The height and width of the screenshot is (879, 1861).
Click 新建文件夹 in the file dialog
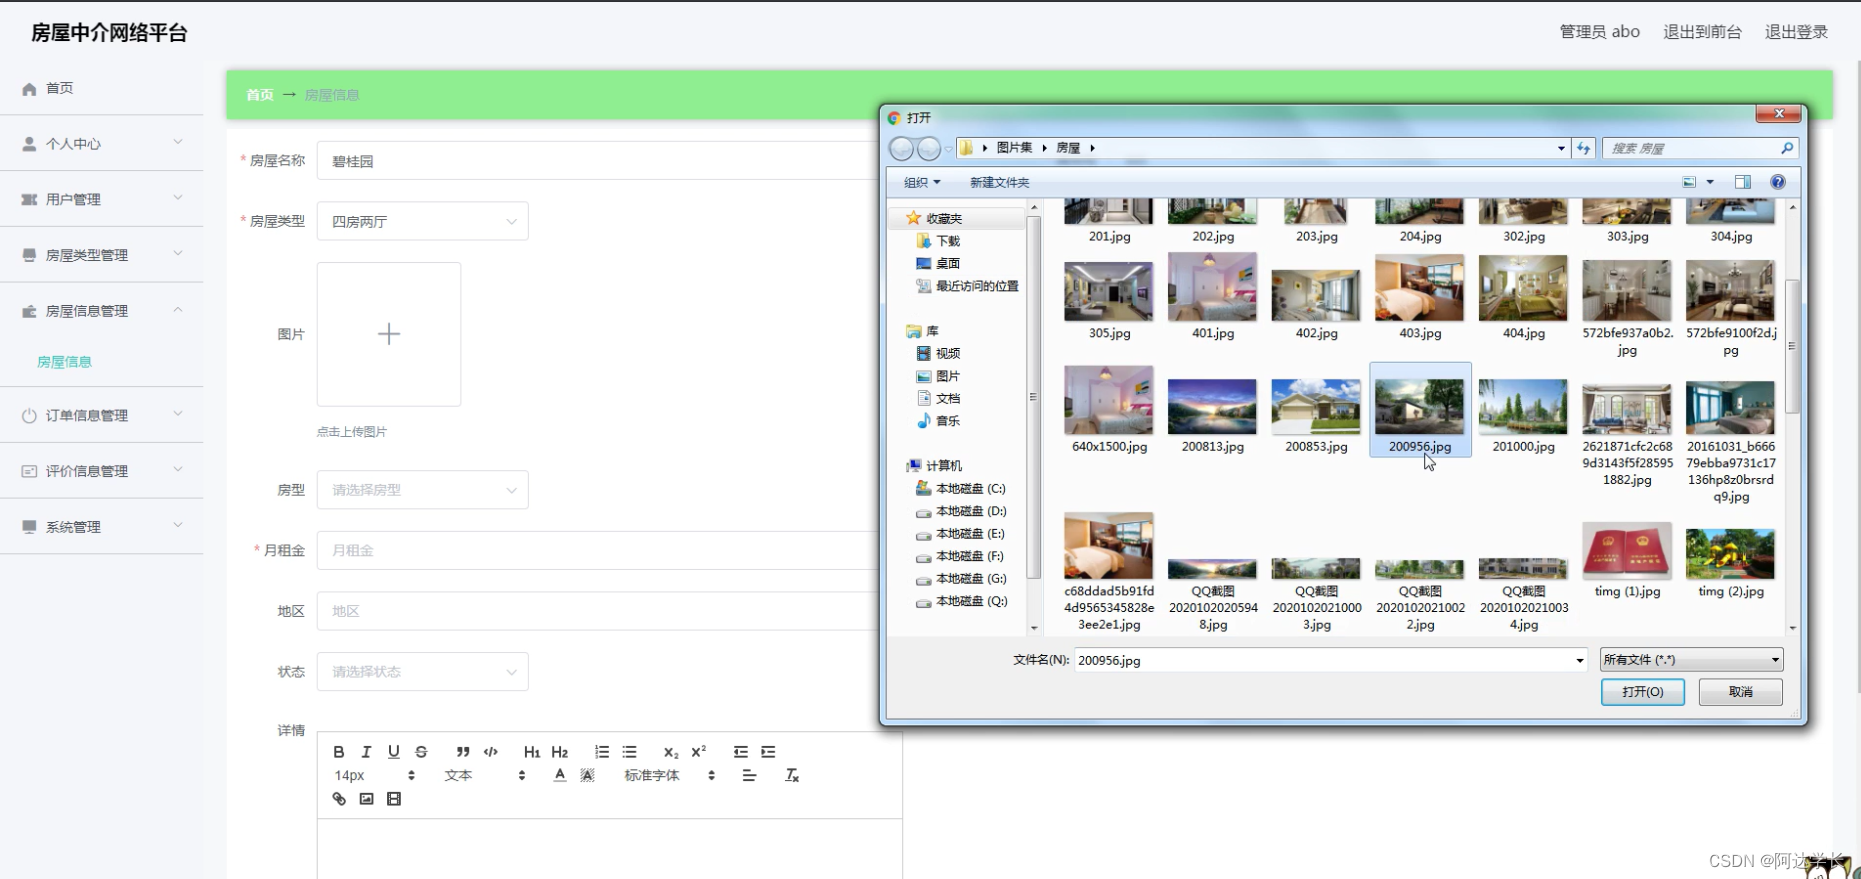tap(999, 182)
